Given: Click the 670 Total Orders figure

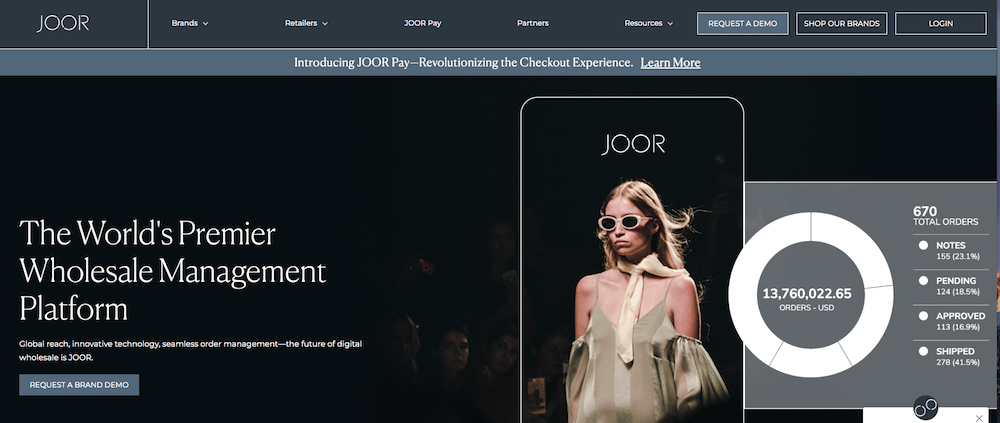Looking at the screenshot, I should coord(945,216).
